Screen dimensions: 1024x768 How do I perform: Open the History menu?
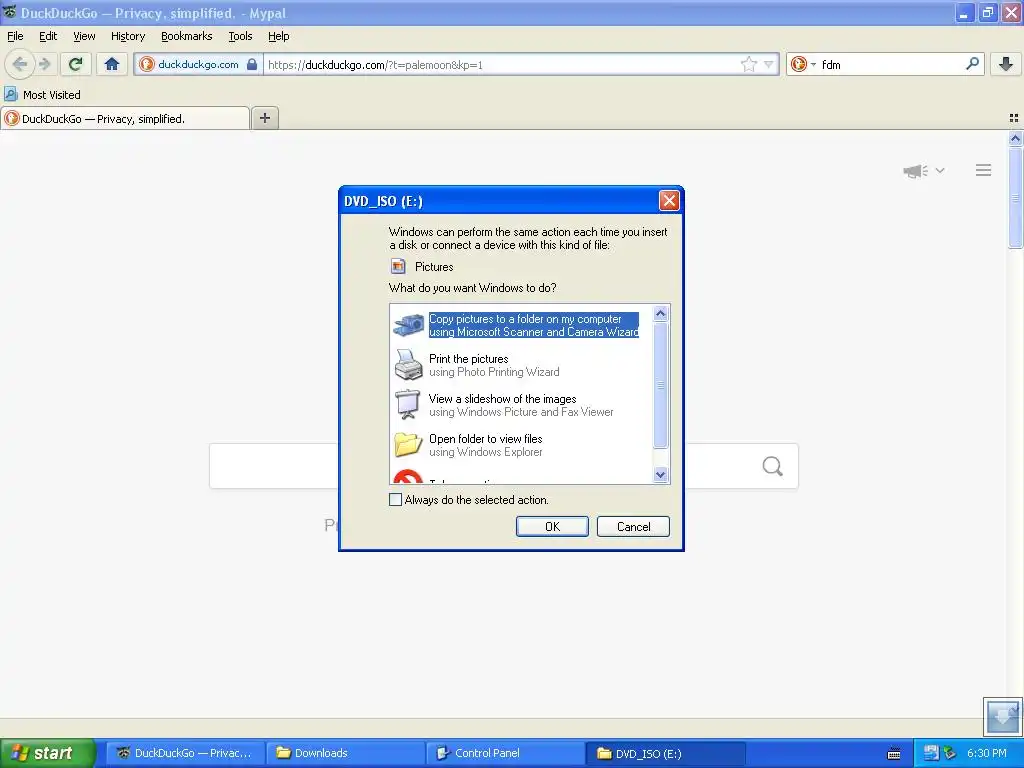(x=127, y=36)
